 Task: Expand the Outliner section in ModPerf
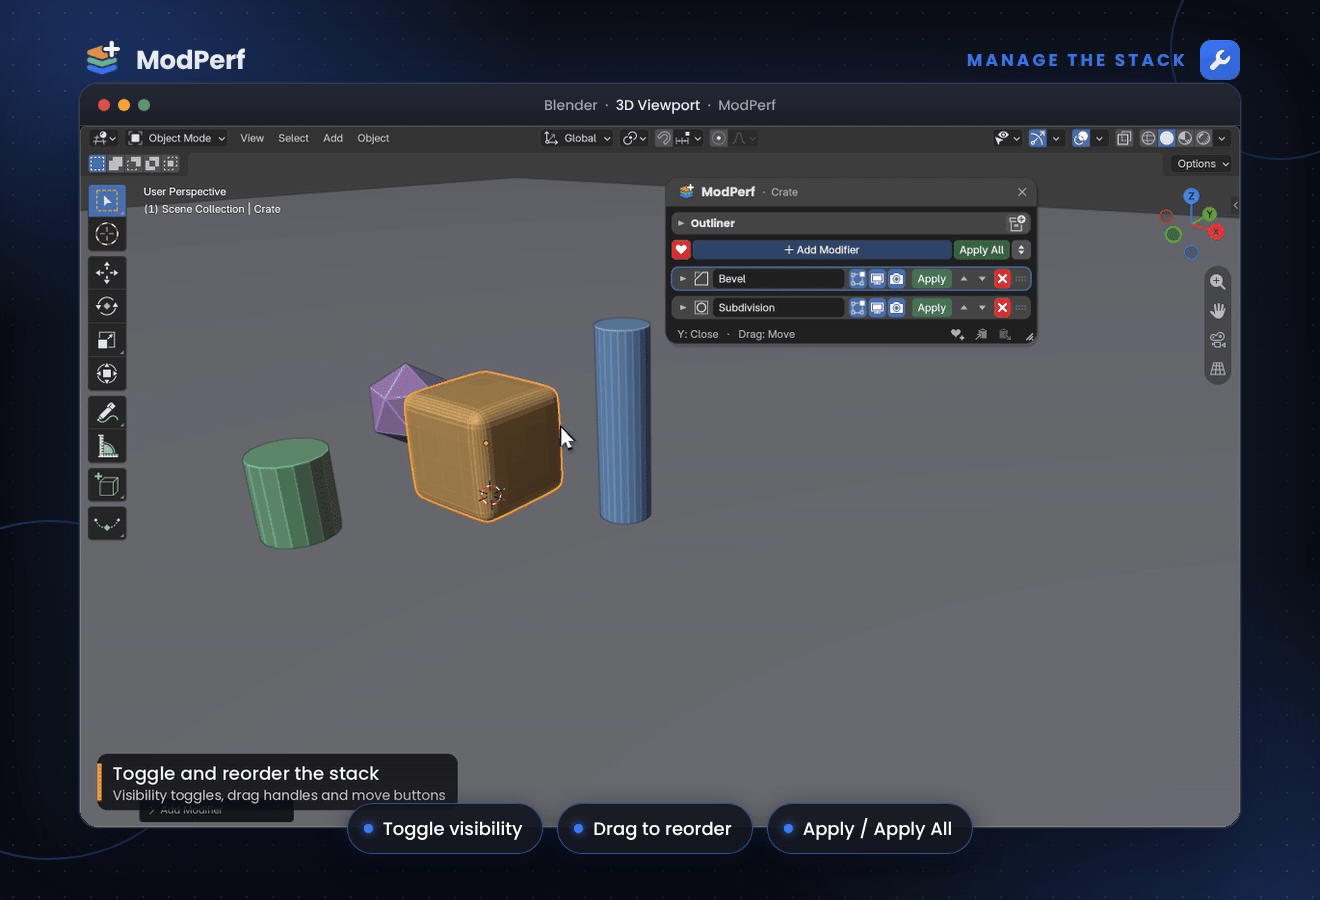coord(681,223)
